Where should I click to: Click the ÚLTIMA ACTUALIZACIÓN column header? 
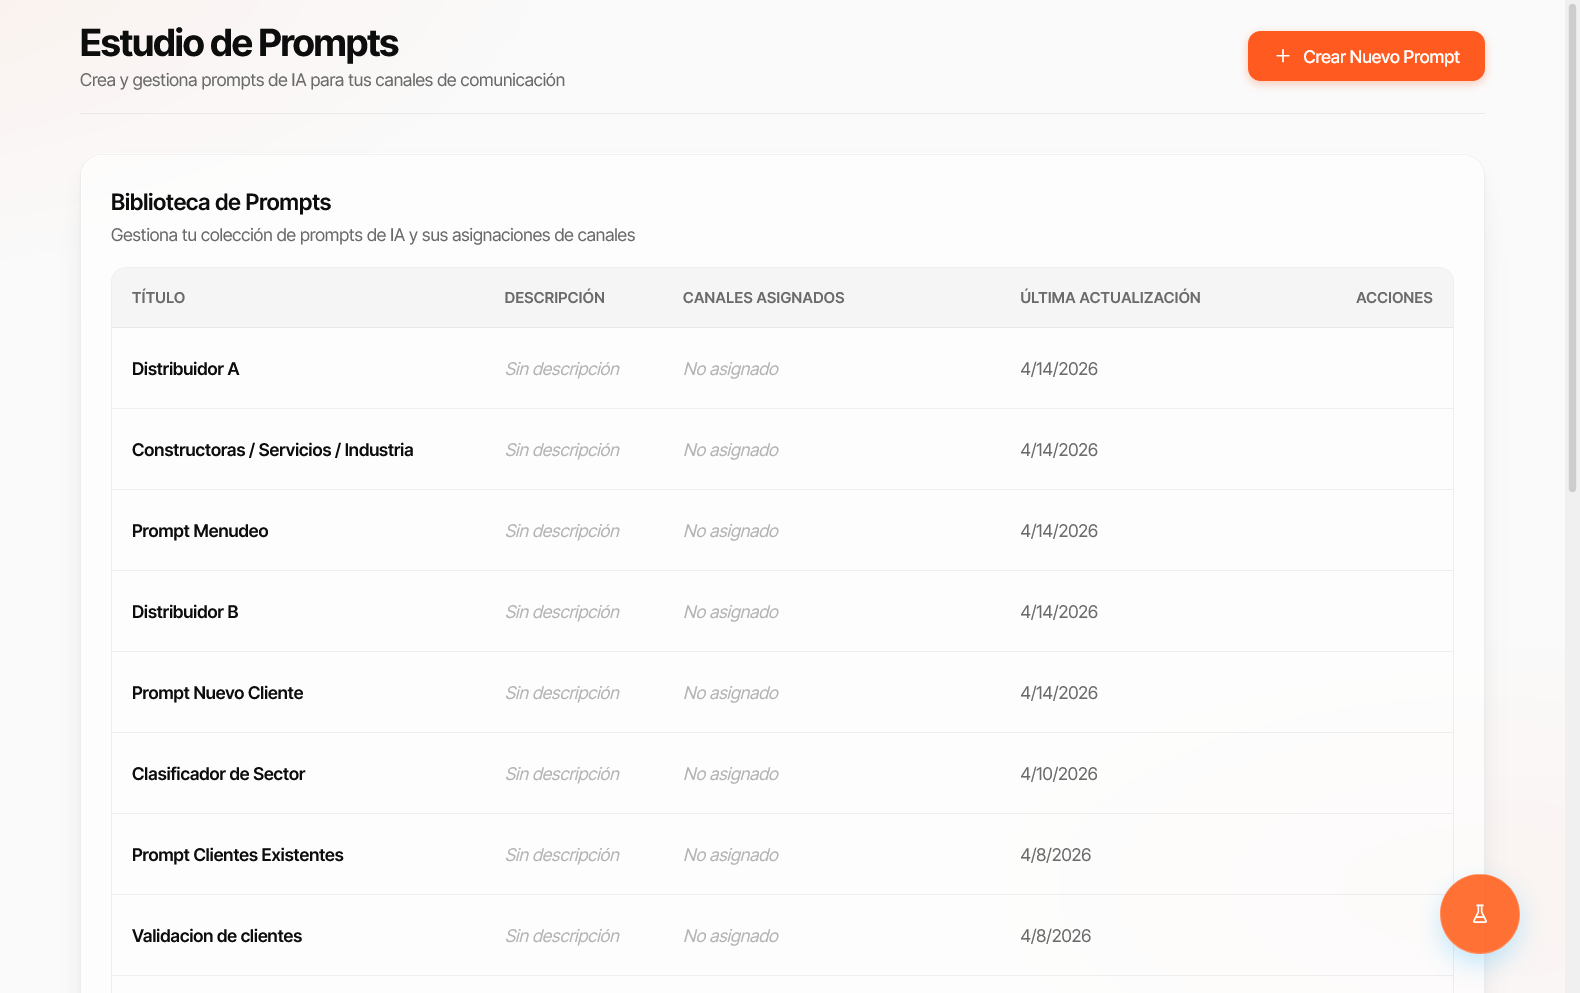click(x=1110, y=298)
